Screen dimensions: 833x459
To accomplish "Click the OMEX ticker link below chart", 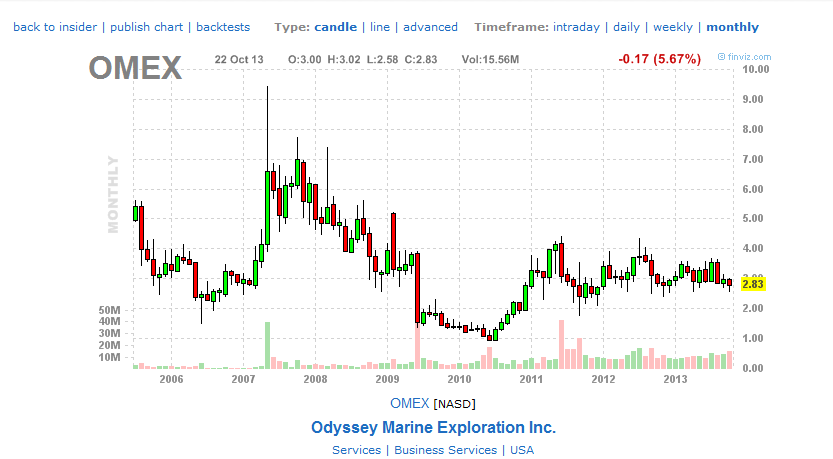I will coord(410,403).
